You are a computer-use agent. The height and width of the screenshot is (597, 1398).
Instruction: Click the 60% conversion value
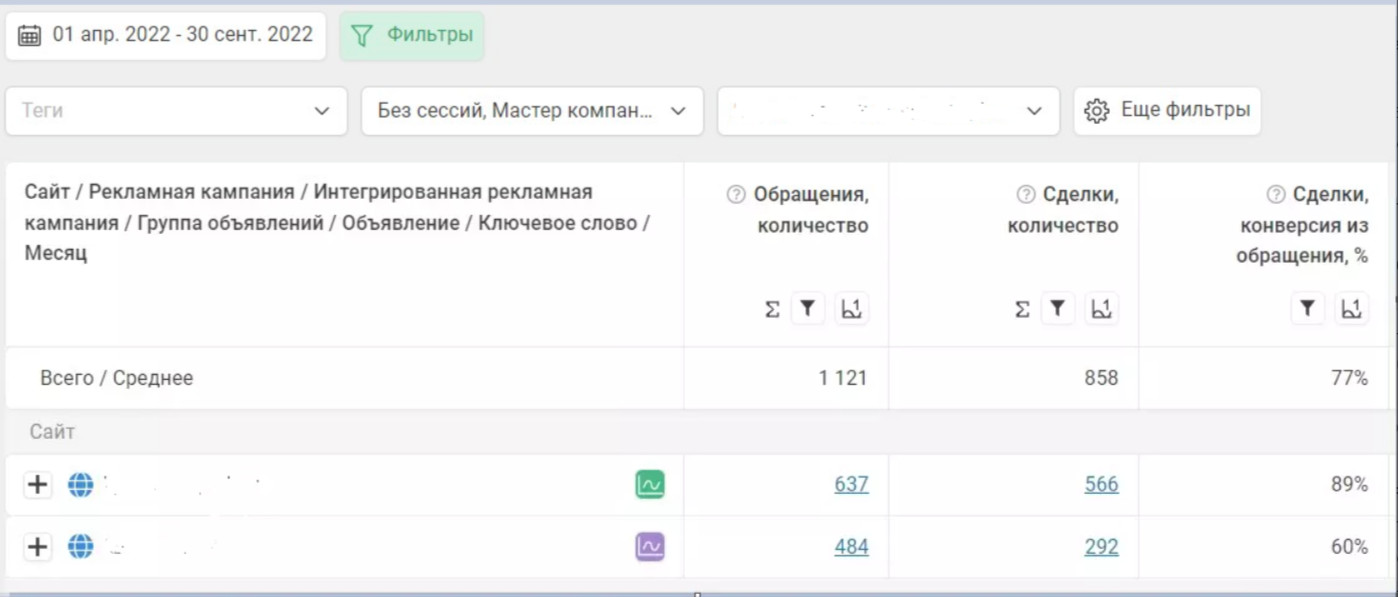point(1349,547)
